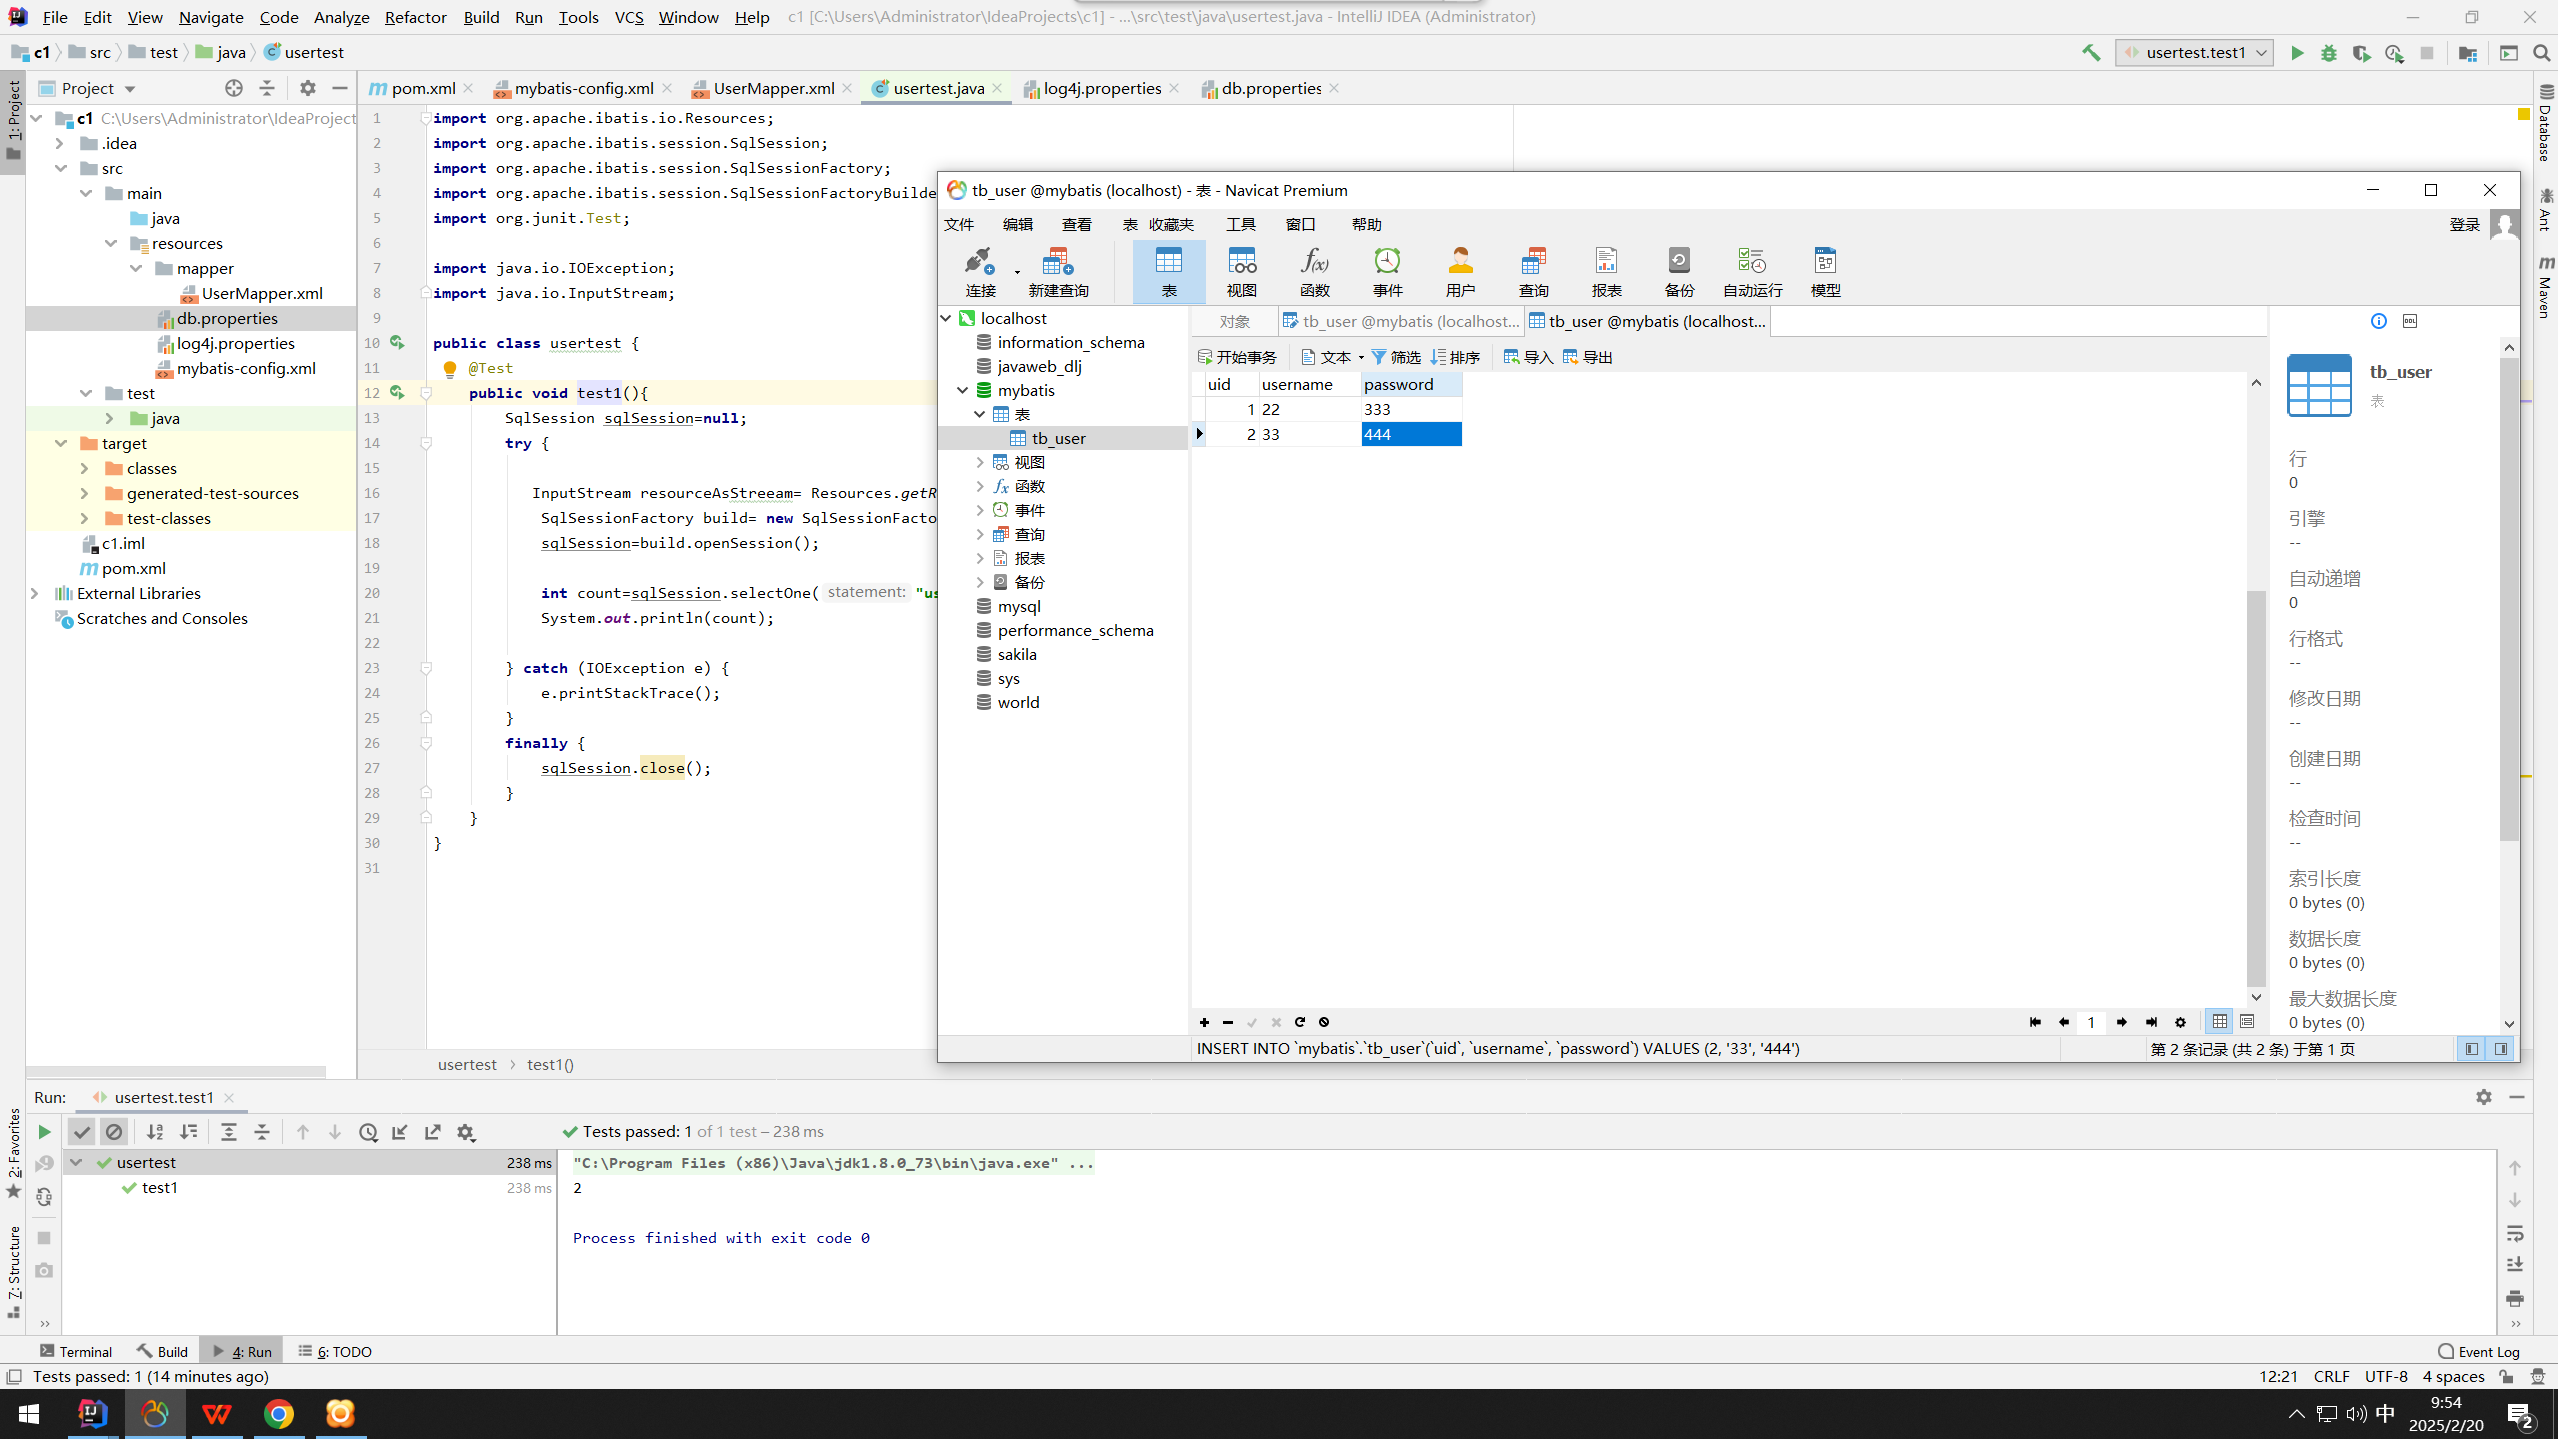Viewport: 2558px width, 1439px height.
Task: Add record with plus icon in Navicat
Action: [1204, 1022]
